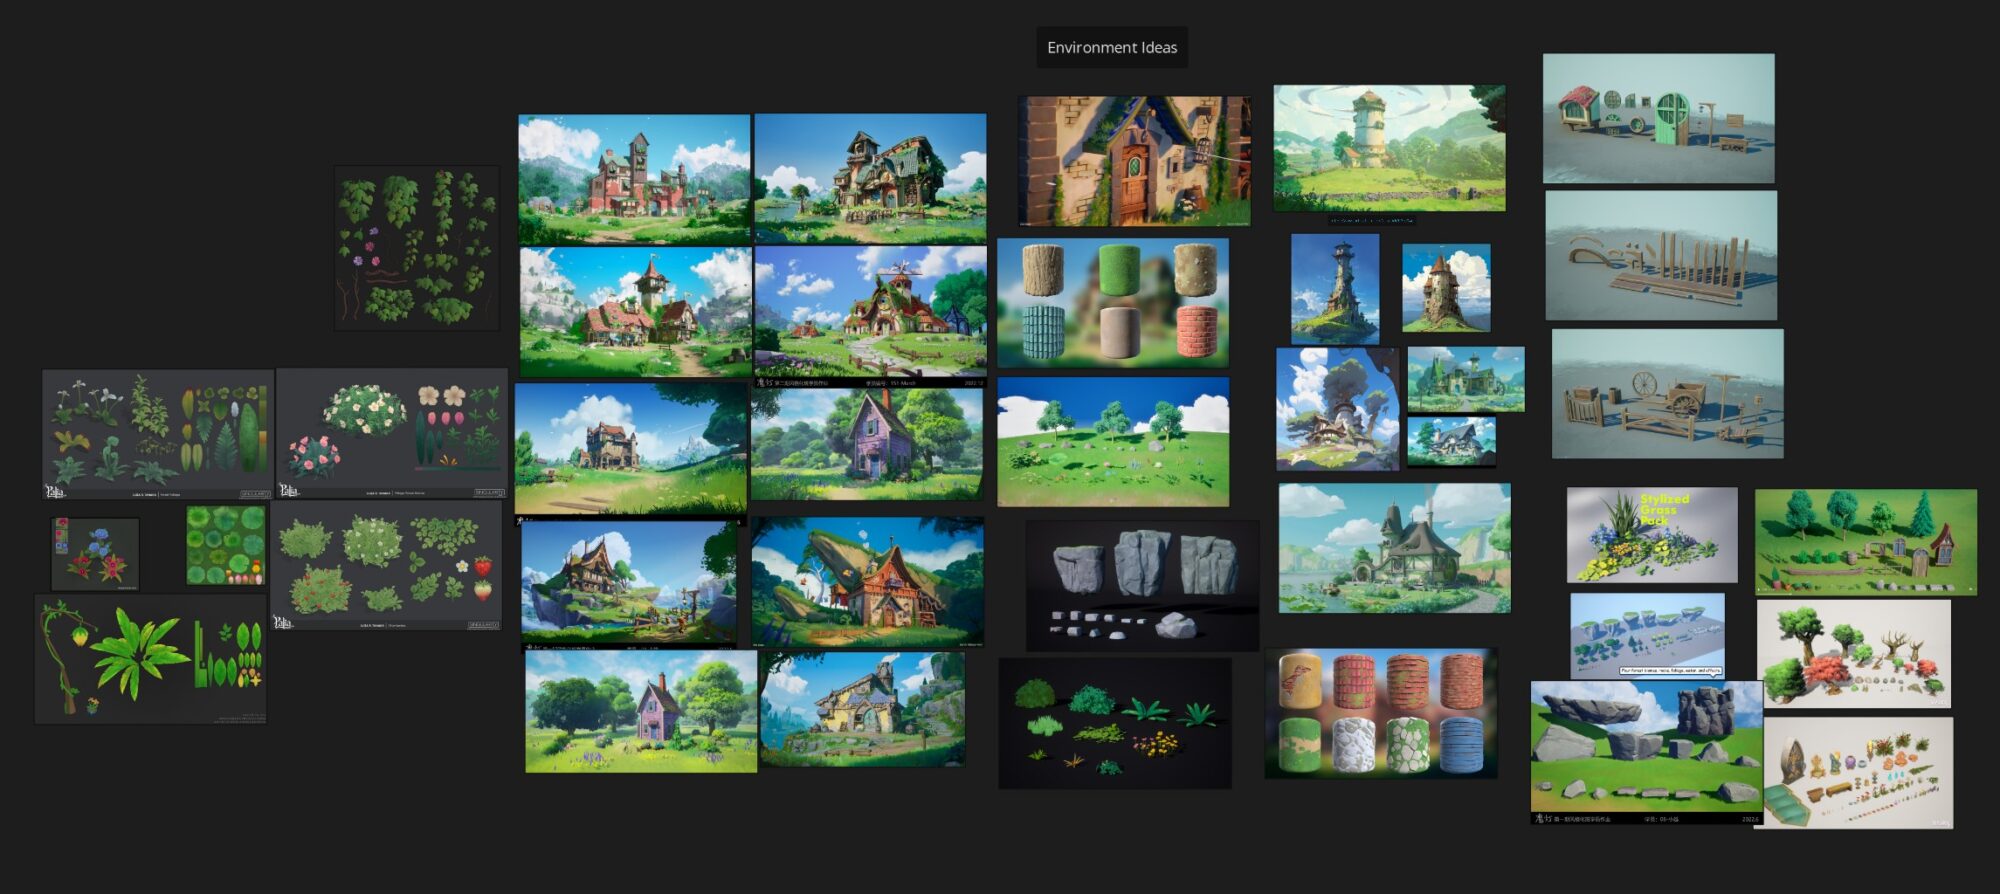Select the white tower in green field painting
The height and width of the screenshot is (894, 2000).
click(x=1389, y=148)
